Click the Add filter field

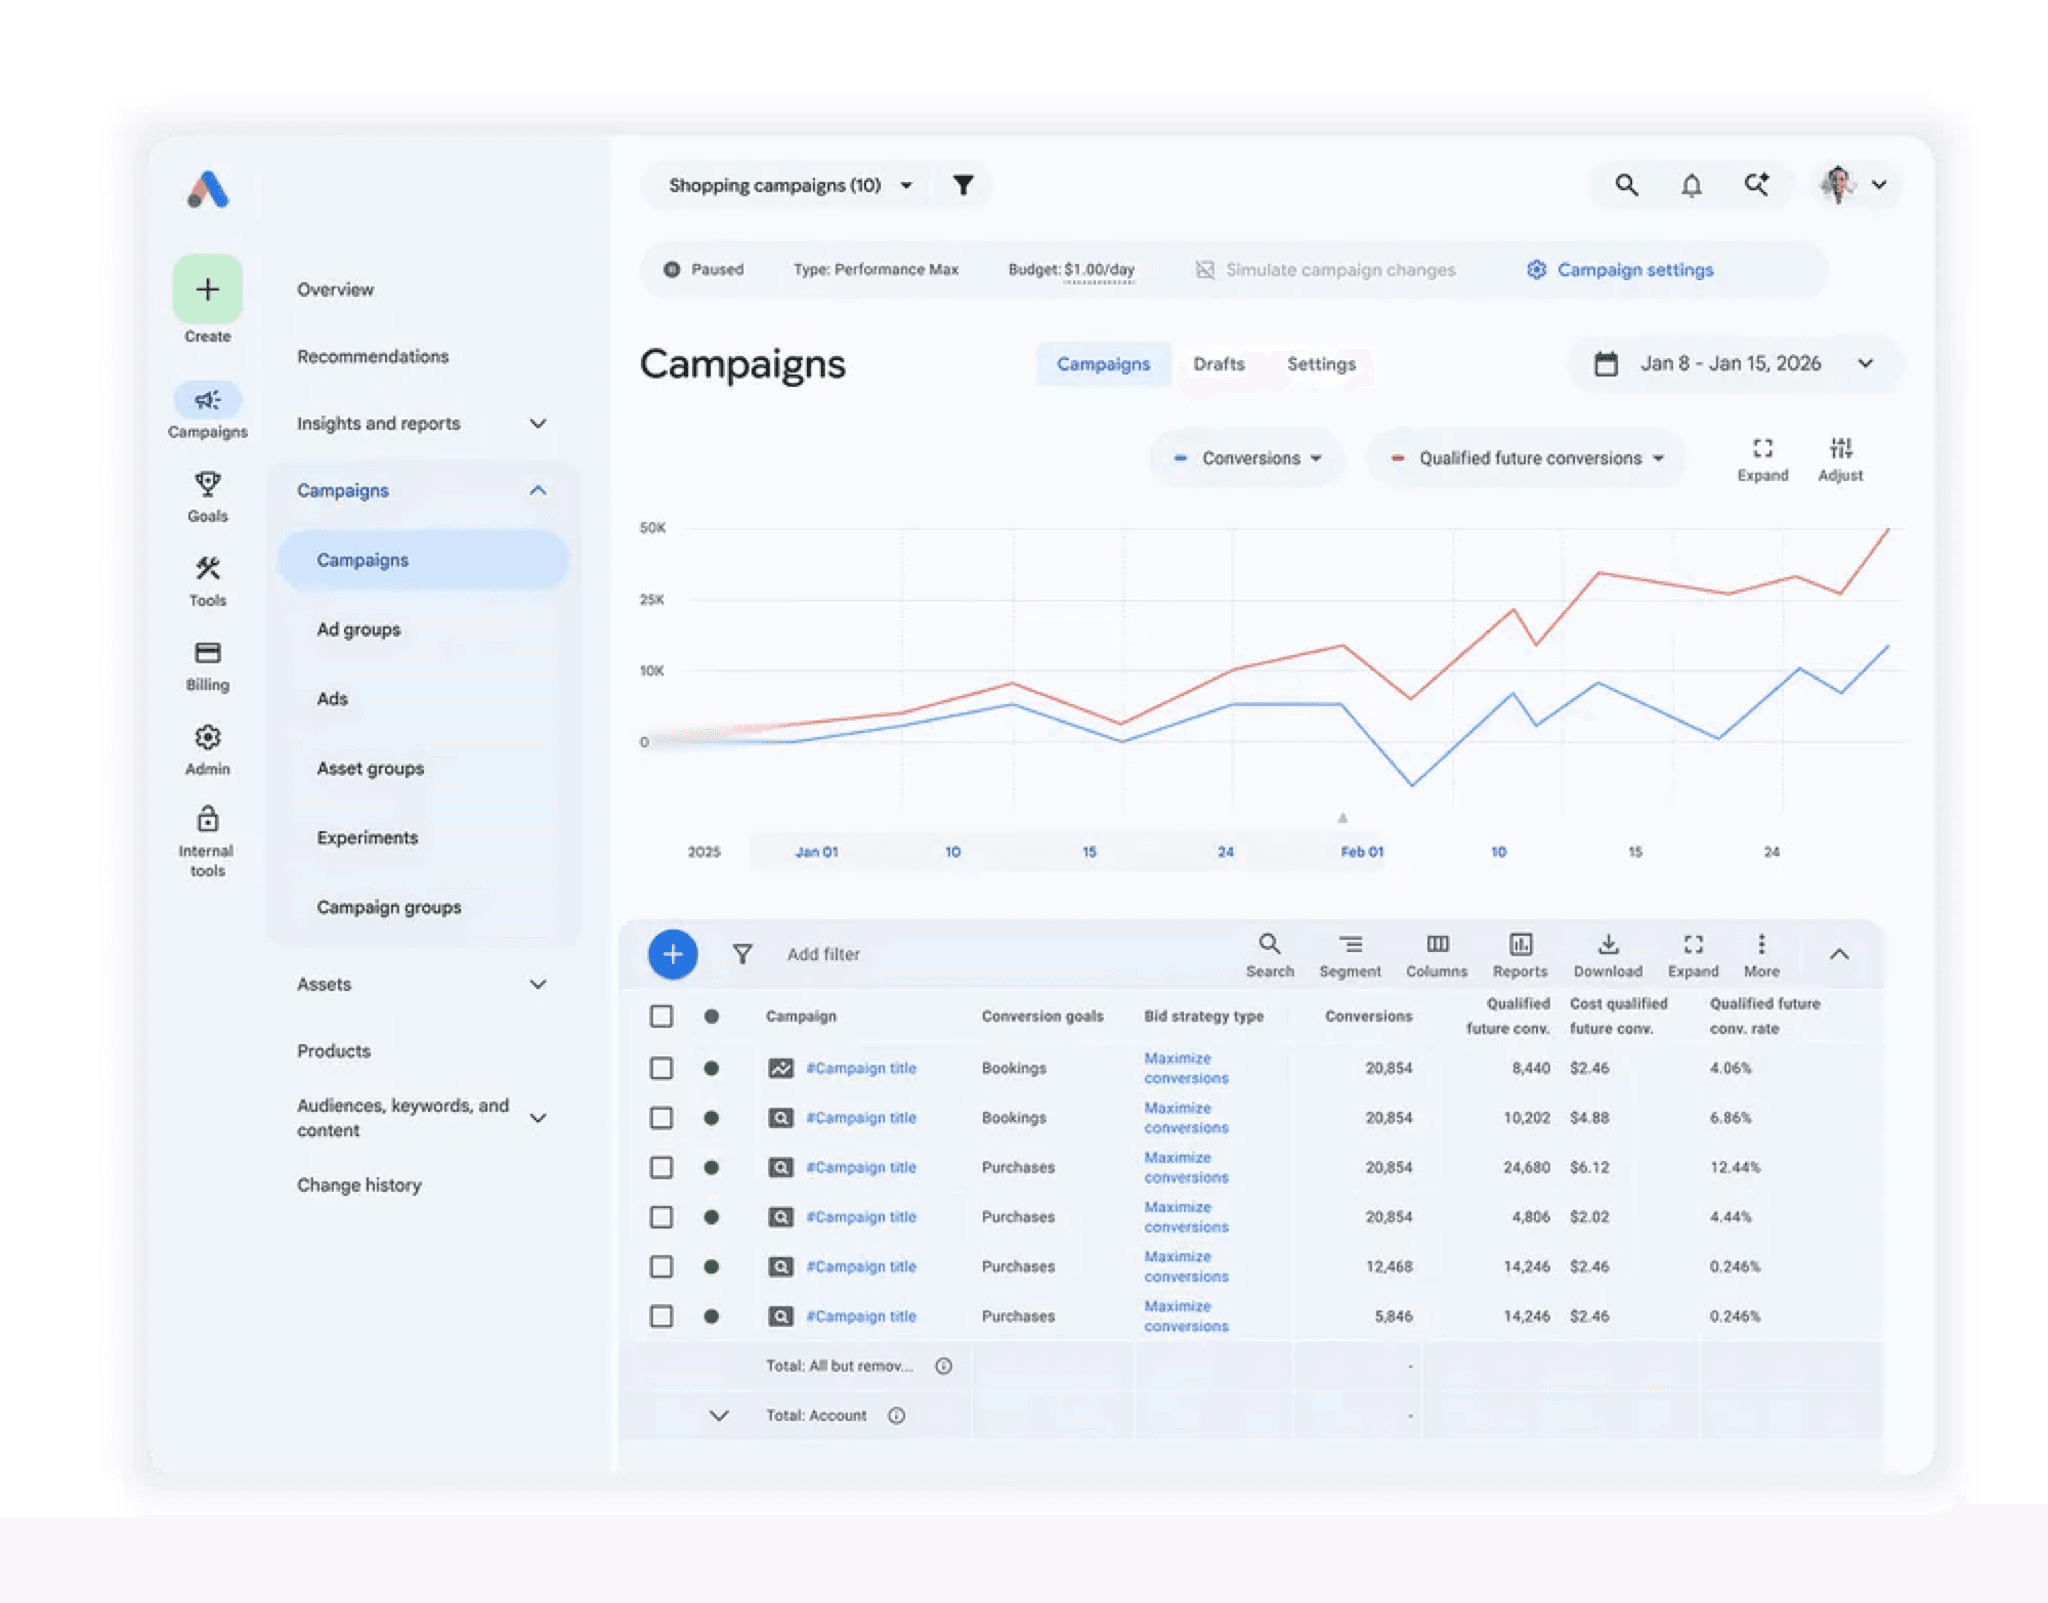coord(823,954)
